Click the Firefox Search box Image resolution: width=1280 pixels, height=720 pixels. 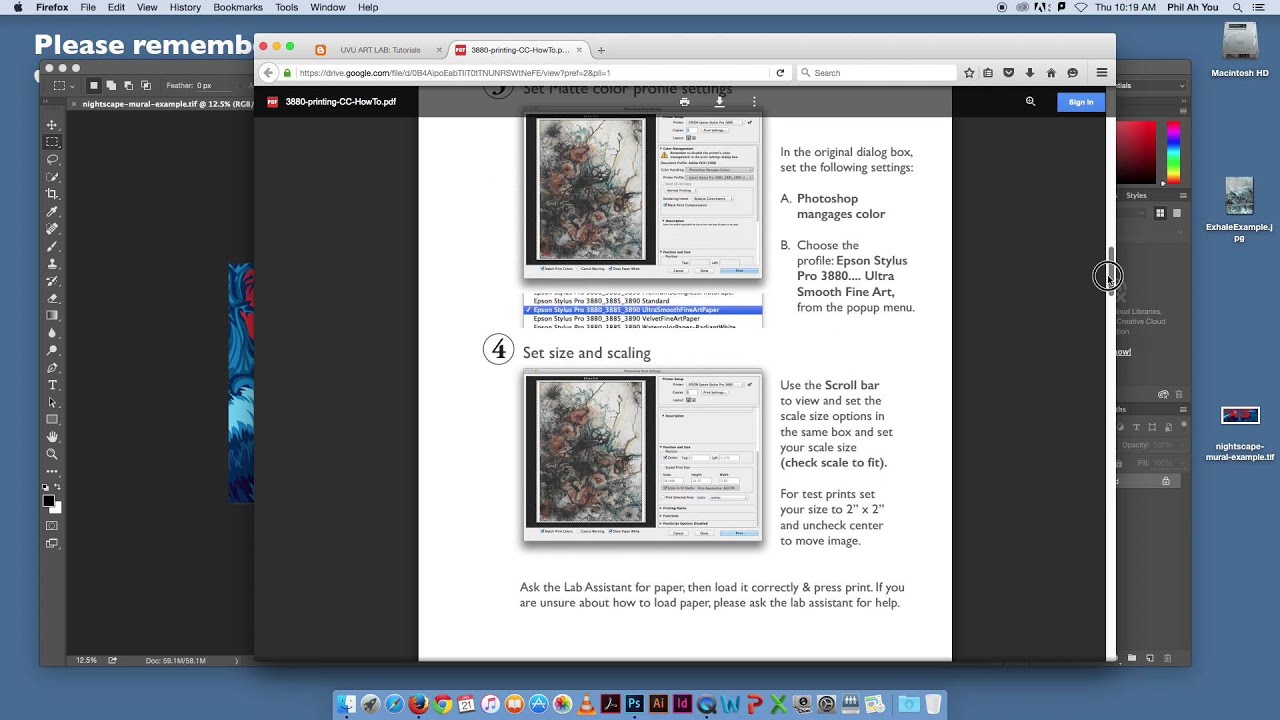[877, 73]
